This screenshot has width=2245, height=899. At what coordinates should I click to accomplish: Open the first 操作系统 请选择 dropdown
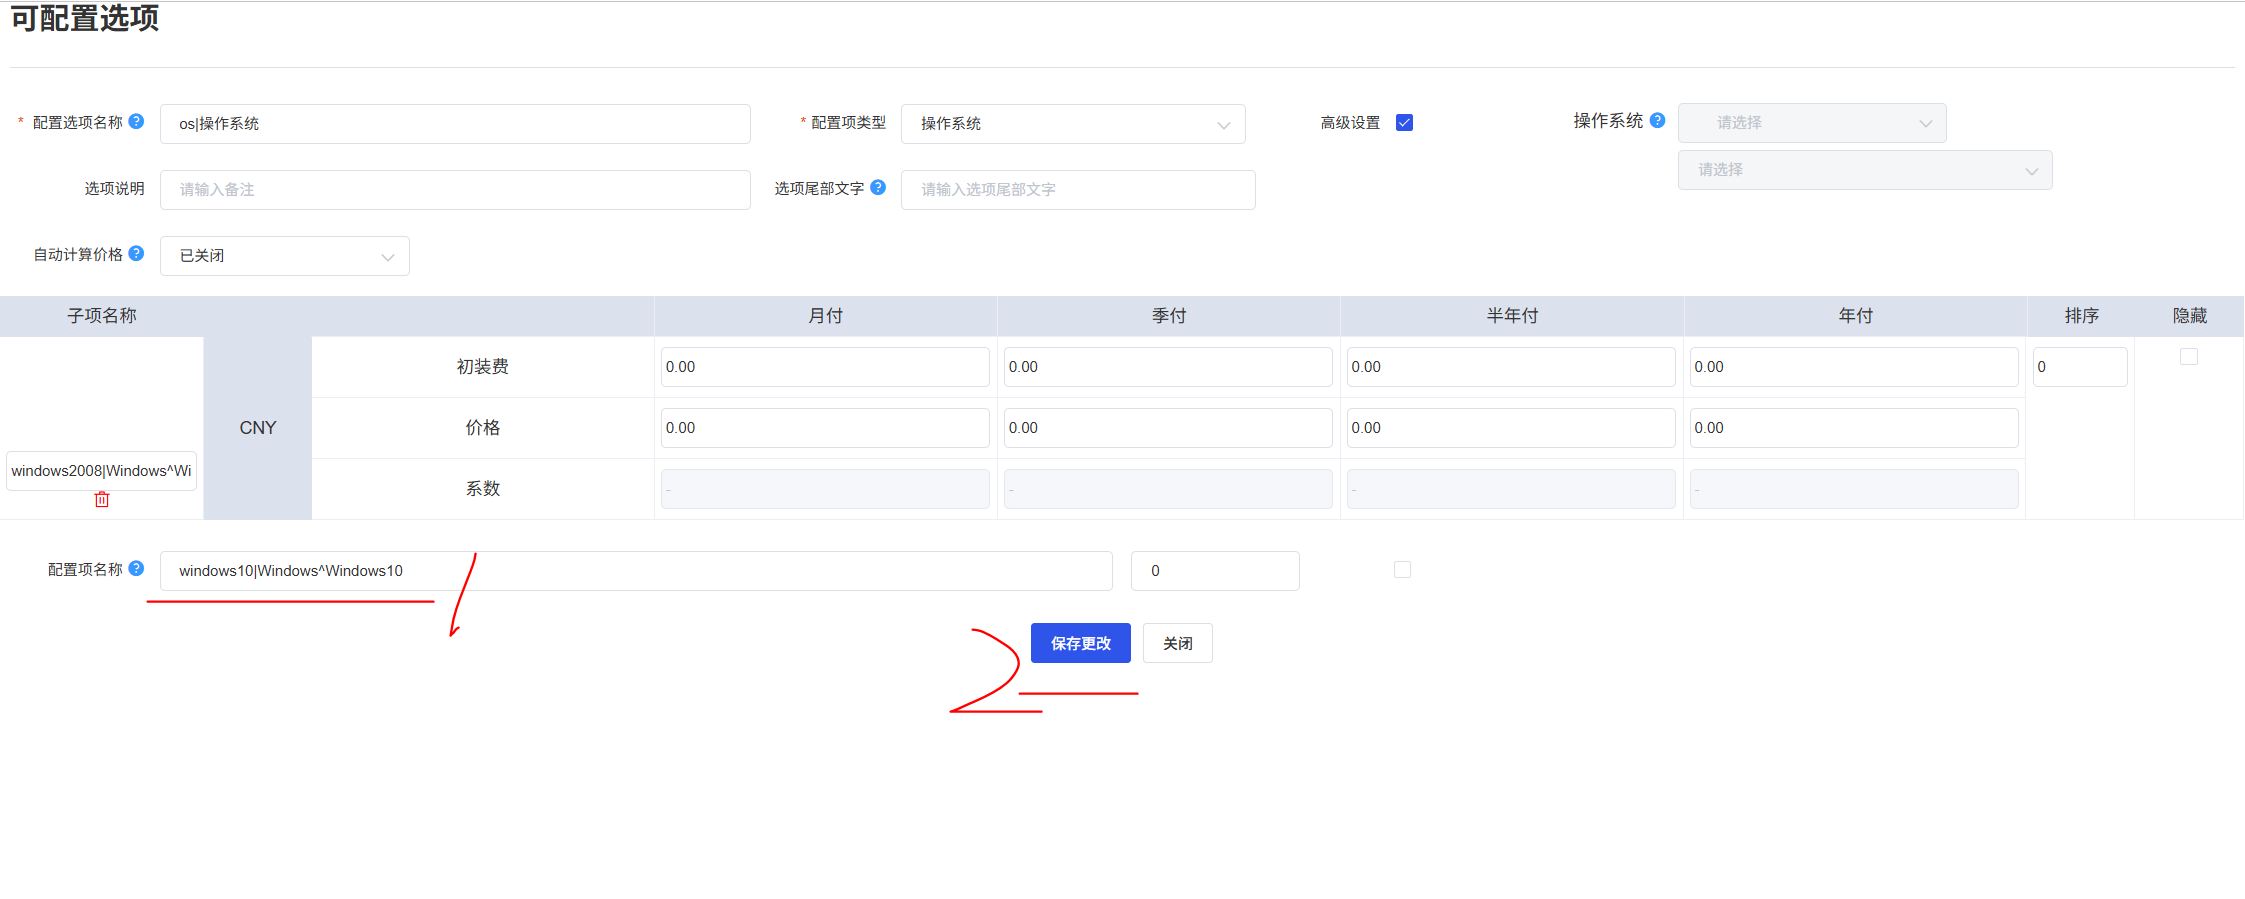coord(1811,123)
